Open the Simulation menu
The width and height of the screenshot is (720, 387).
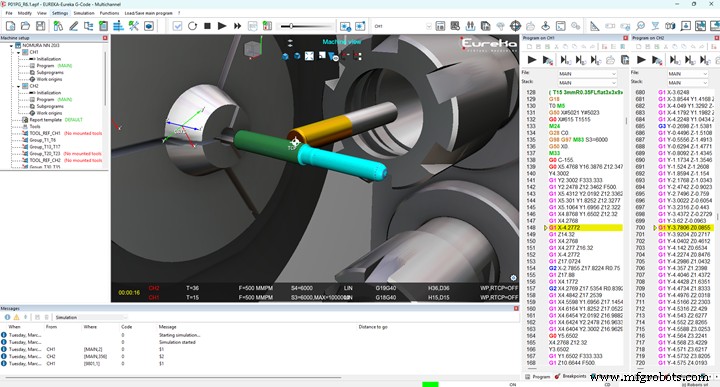(84, 13)
